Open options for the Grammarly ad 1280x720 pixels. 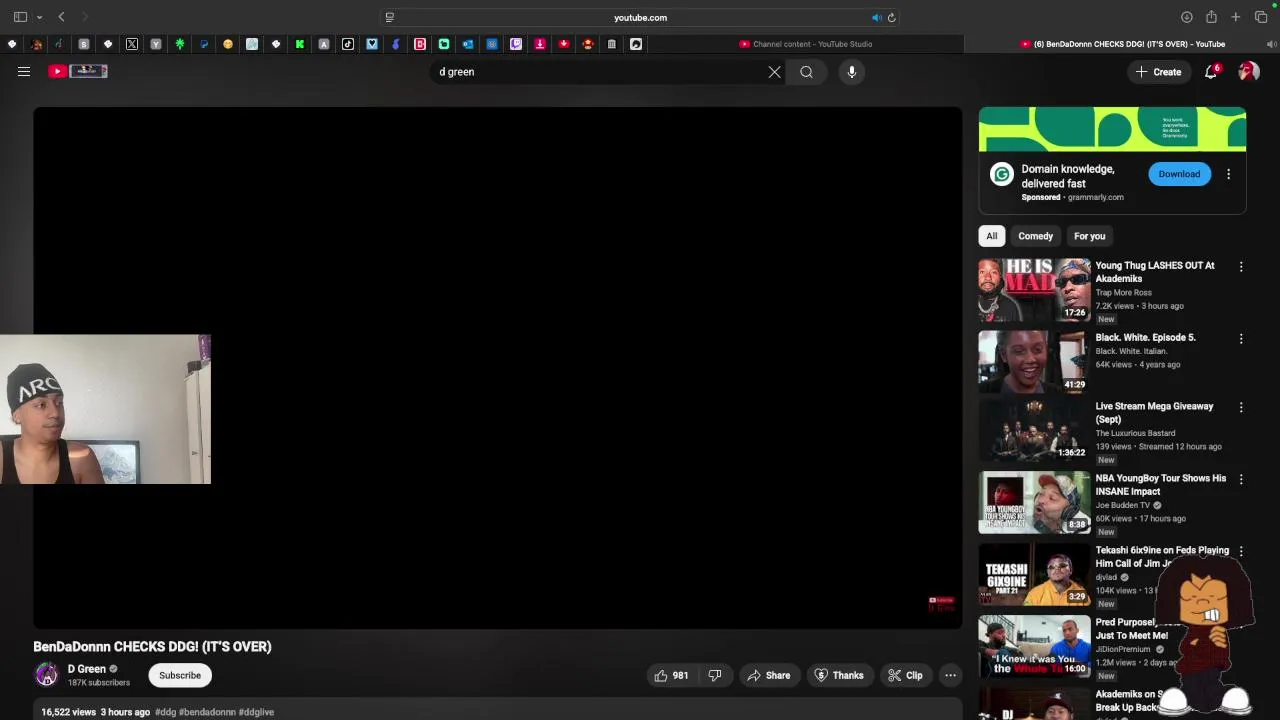pos(1228,174)
